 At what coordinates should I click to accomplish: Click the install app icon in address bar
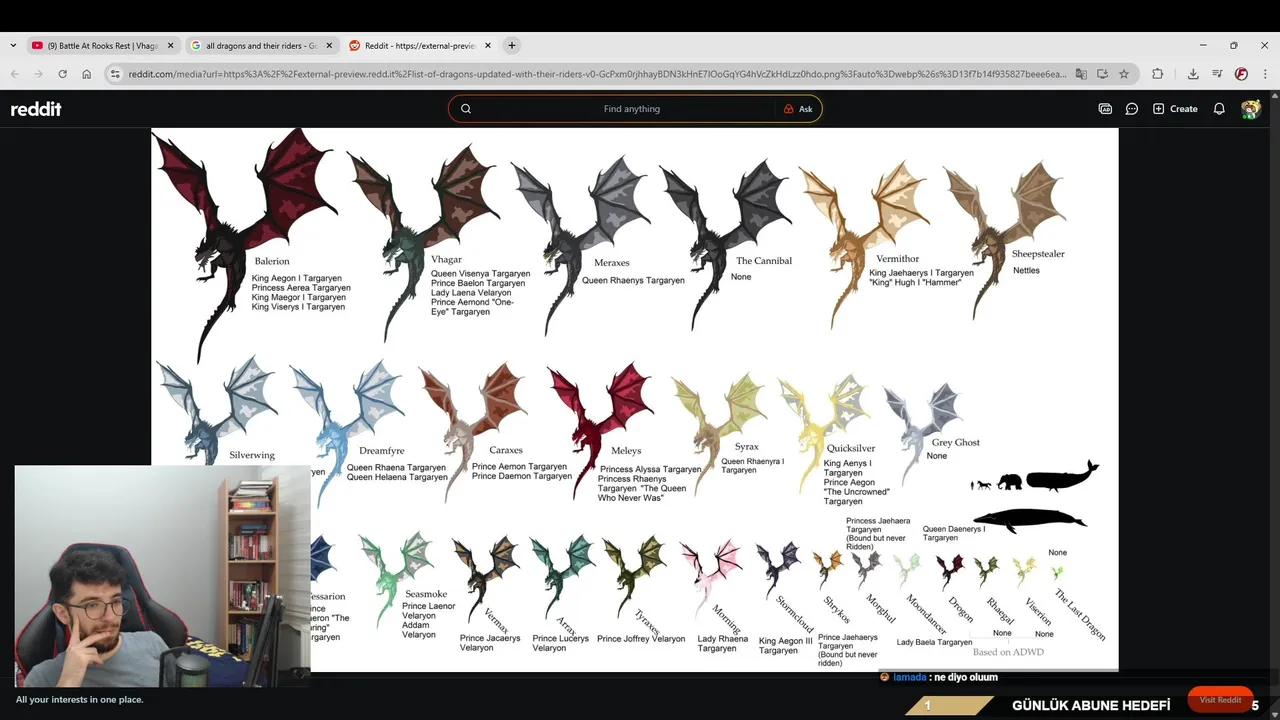(x=1102, y=74)
